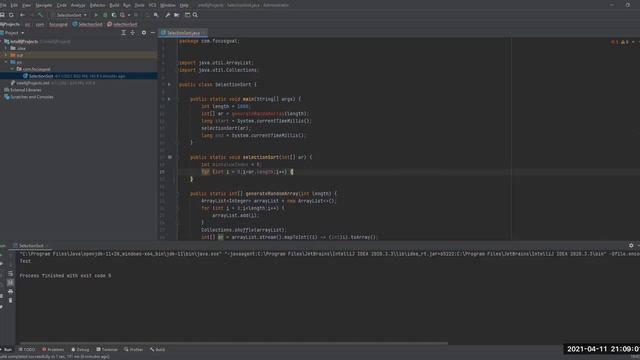Click the error count indicator in editor
640x360 pixels.
tap(614, 42)
